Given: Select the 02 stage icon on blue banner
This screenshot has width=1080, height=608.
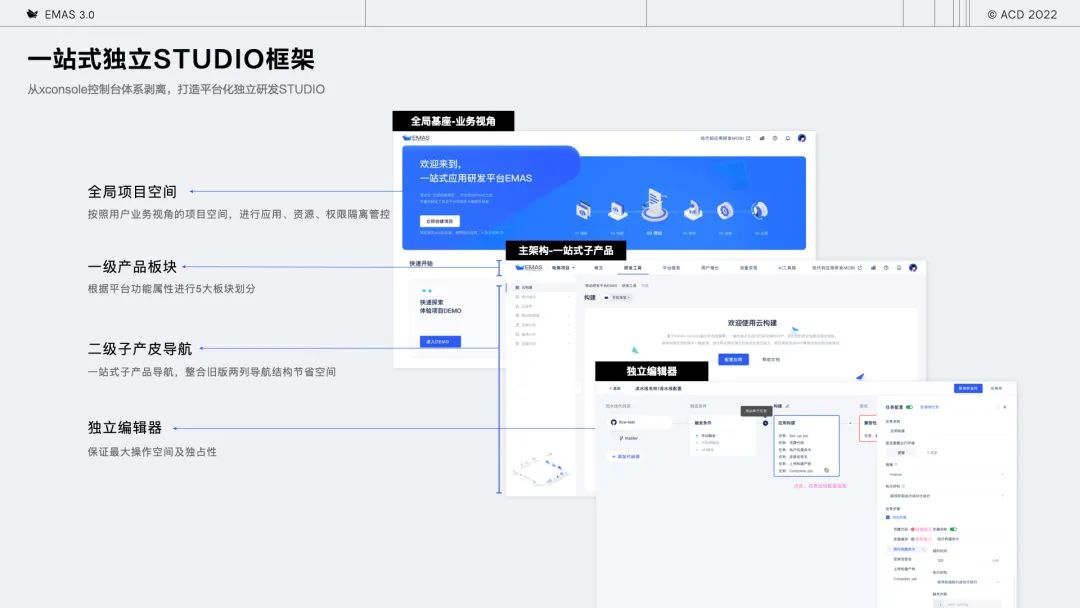Looking at the screenshot, I should [x=617, y=211].
